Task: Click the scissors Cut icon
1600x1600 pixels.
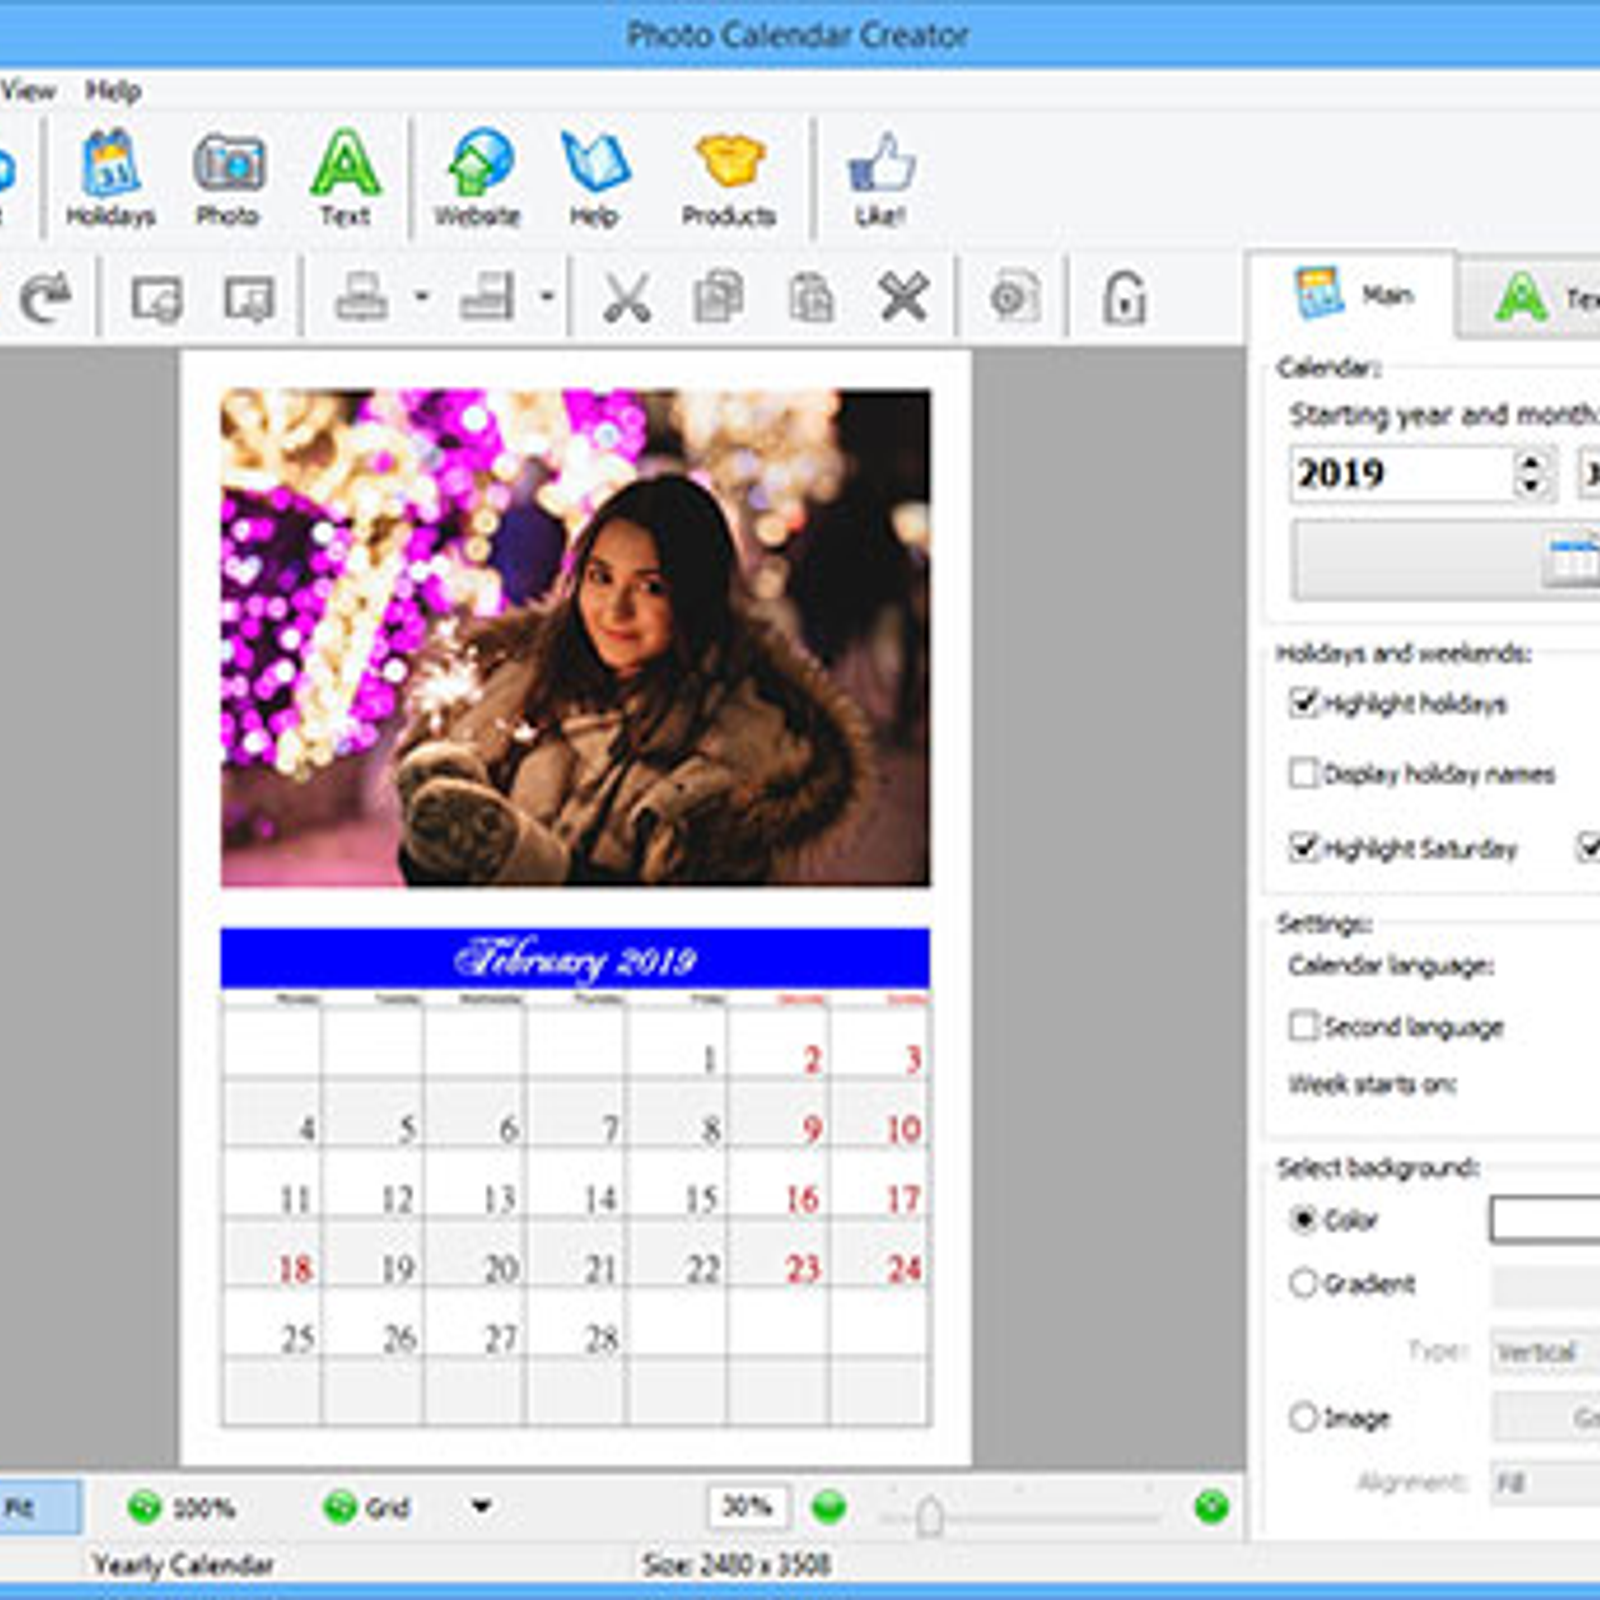Action: click(627, 298)
